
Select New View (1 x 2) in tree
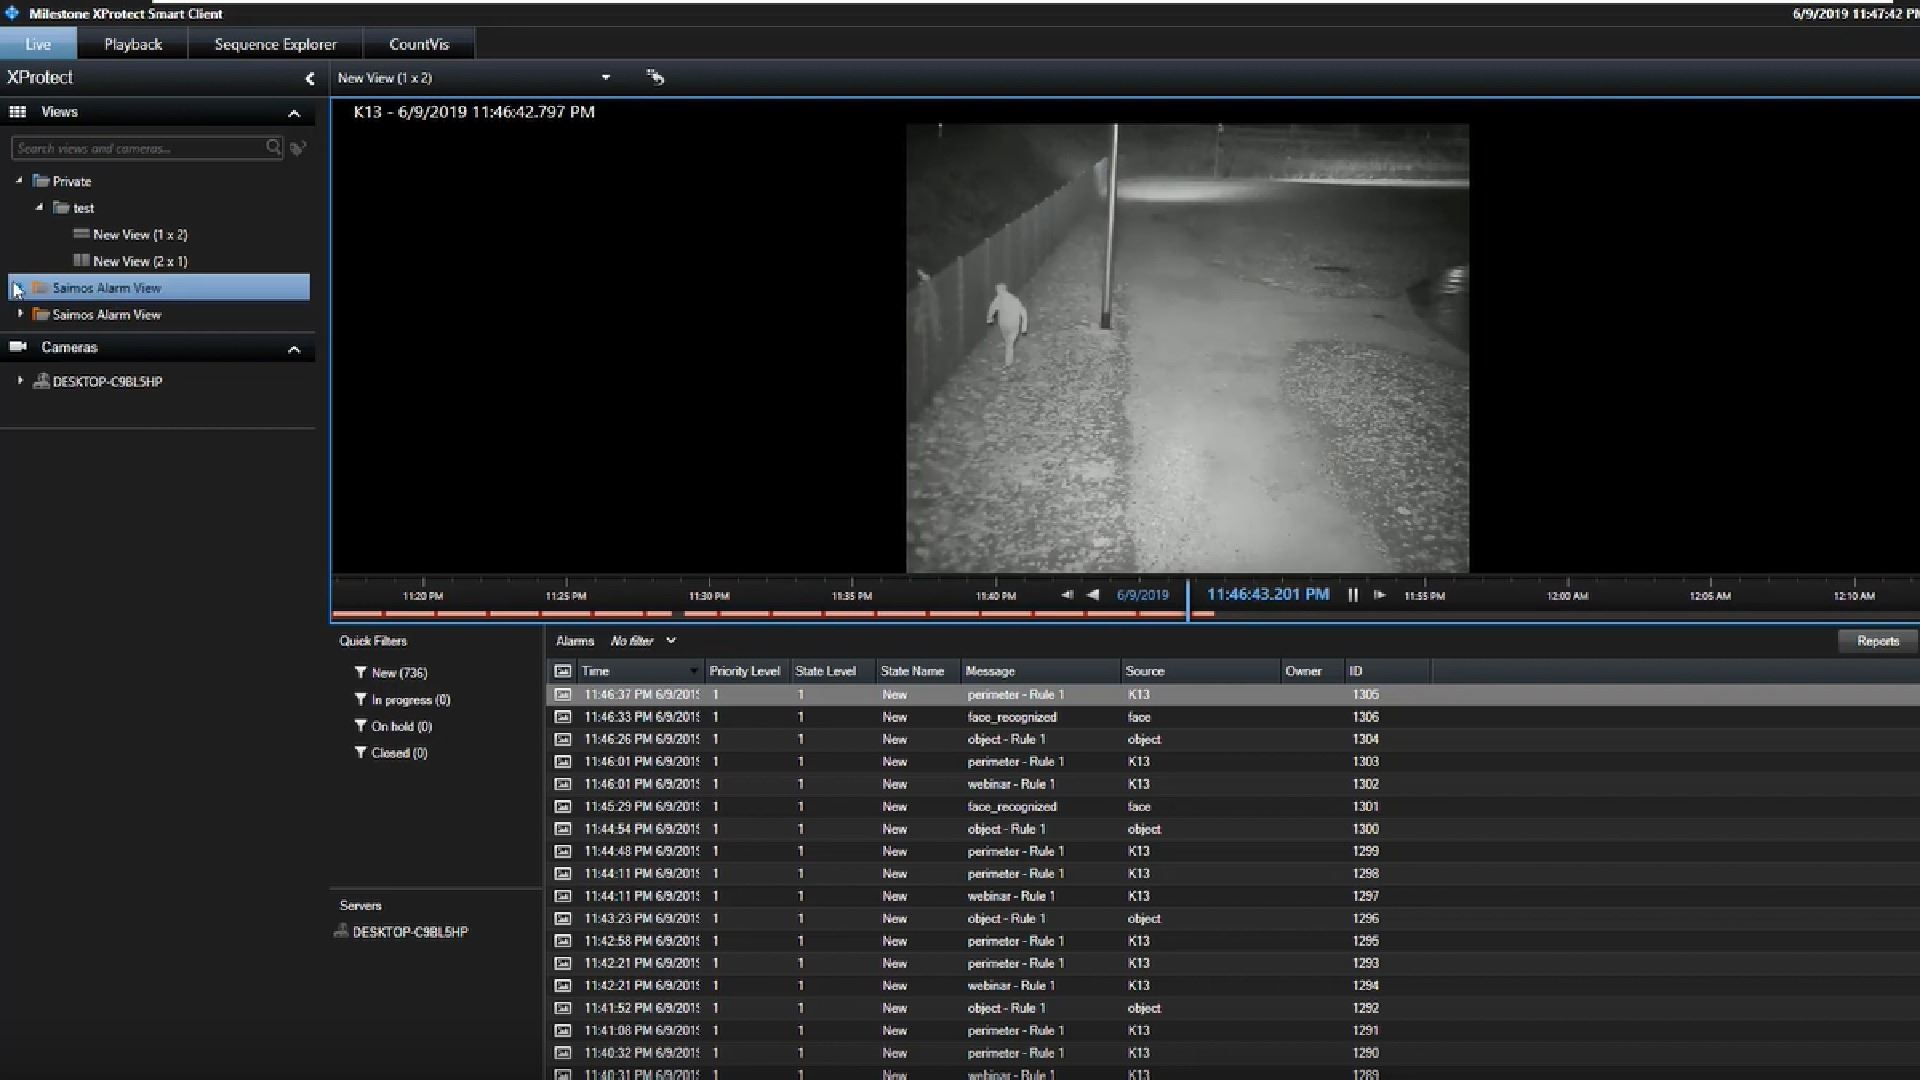[x=140, y=235]
